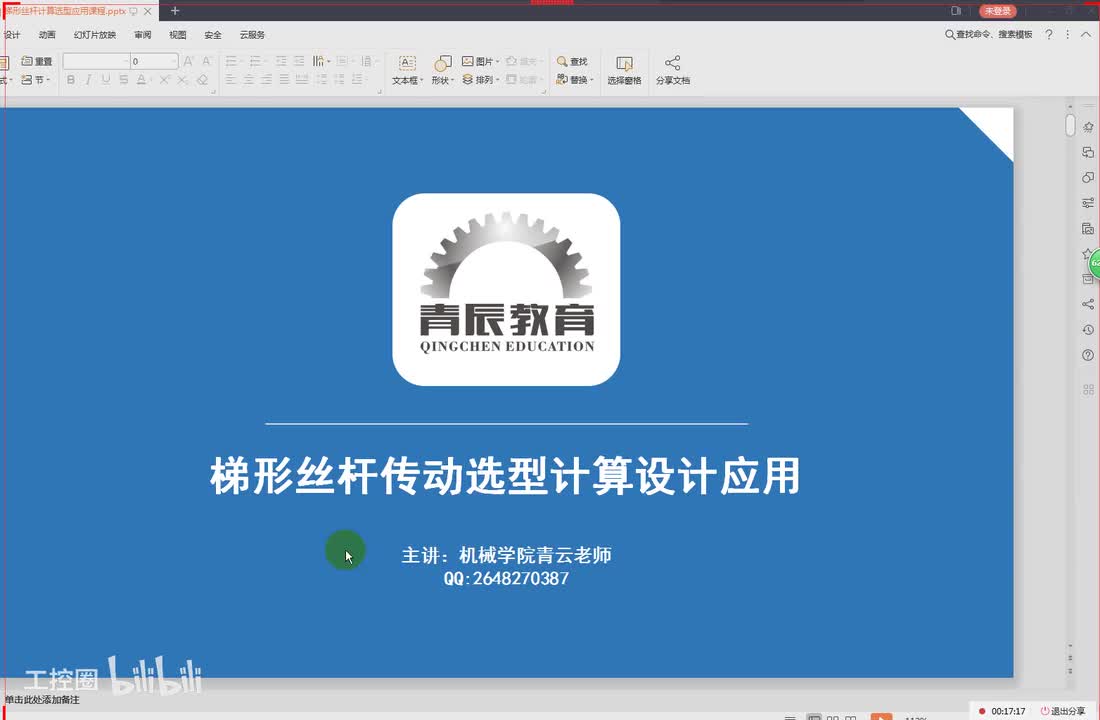Open the 动画 ribbon tab

[x=47, y=34]
